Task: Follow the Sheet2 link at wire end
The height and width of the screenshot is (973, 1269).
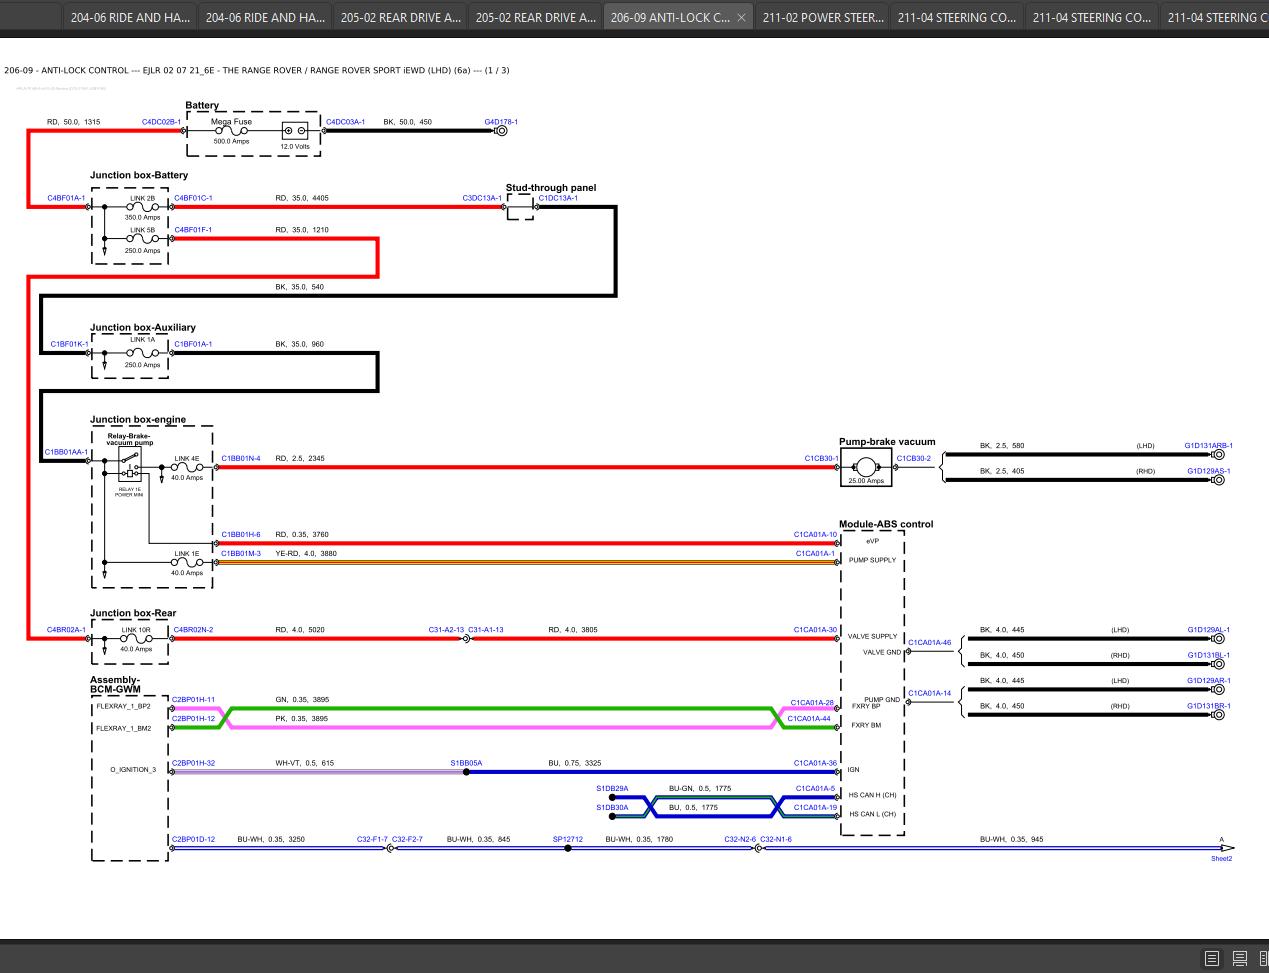Action: pyautogui.click(x=1221, y=858)
